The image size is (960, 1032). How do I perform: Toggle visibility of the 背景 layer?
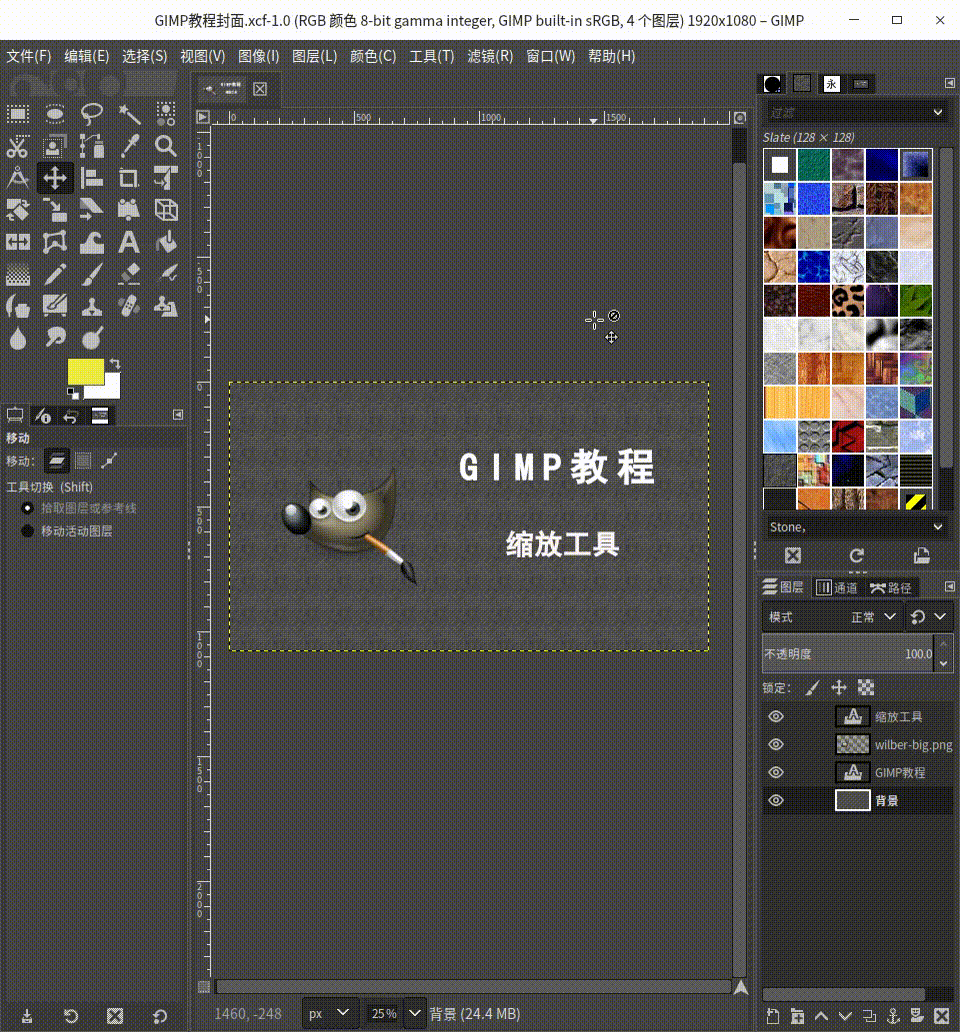[775, 800]
